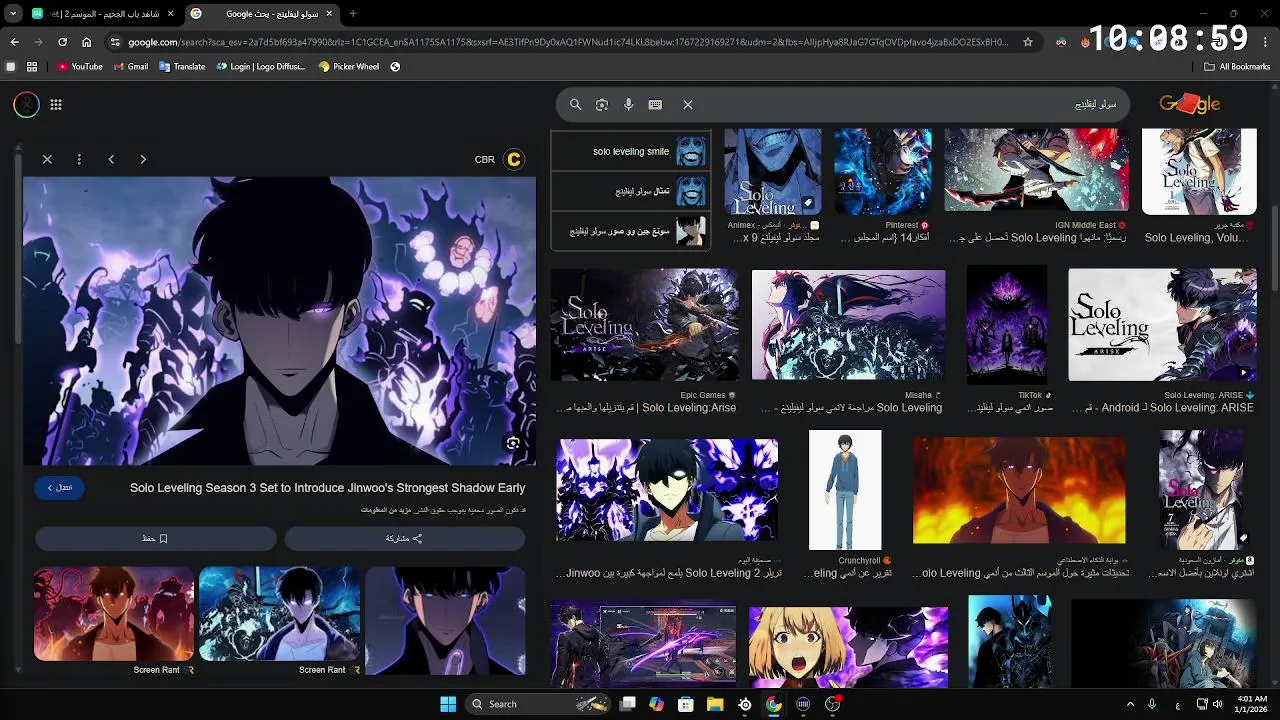Open the Solo Leveling: ARISE Android thumbnail
The image size is (1280, 720).
pos(1162,324)
